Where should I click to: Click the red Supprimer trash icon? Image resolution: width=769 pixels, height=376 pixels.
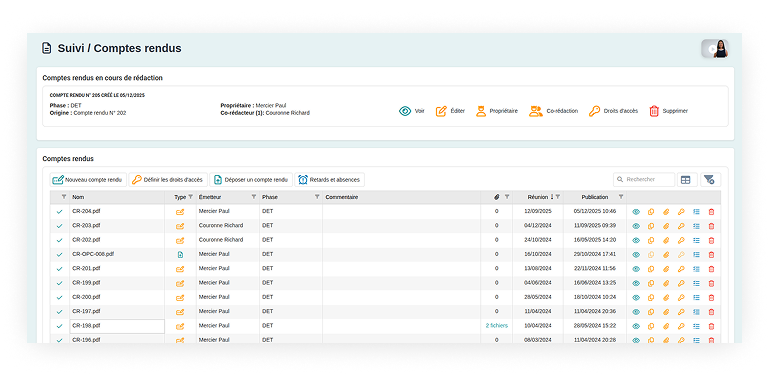click(654, 111)
